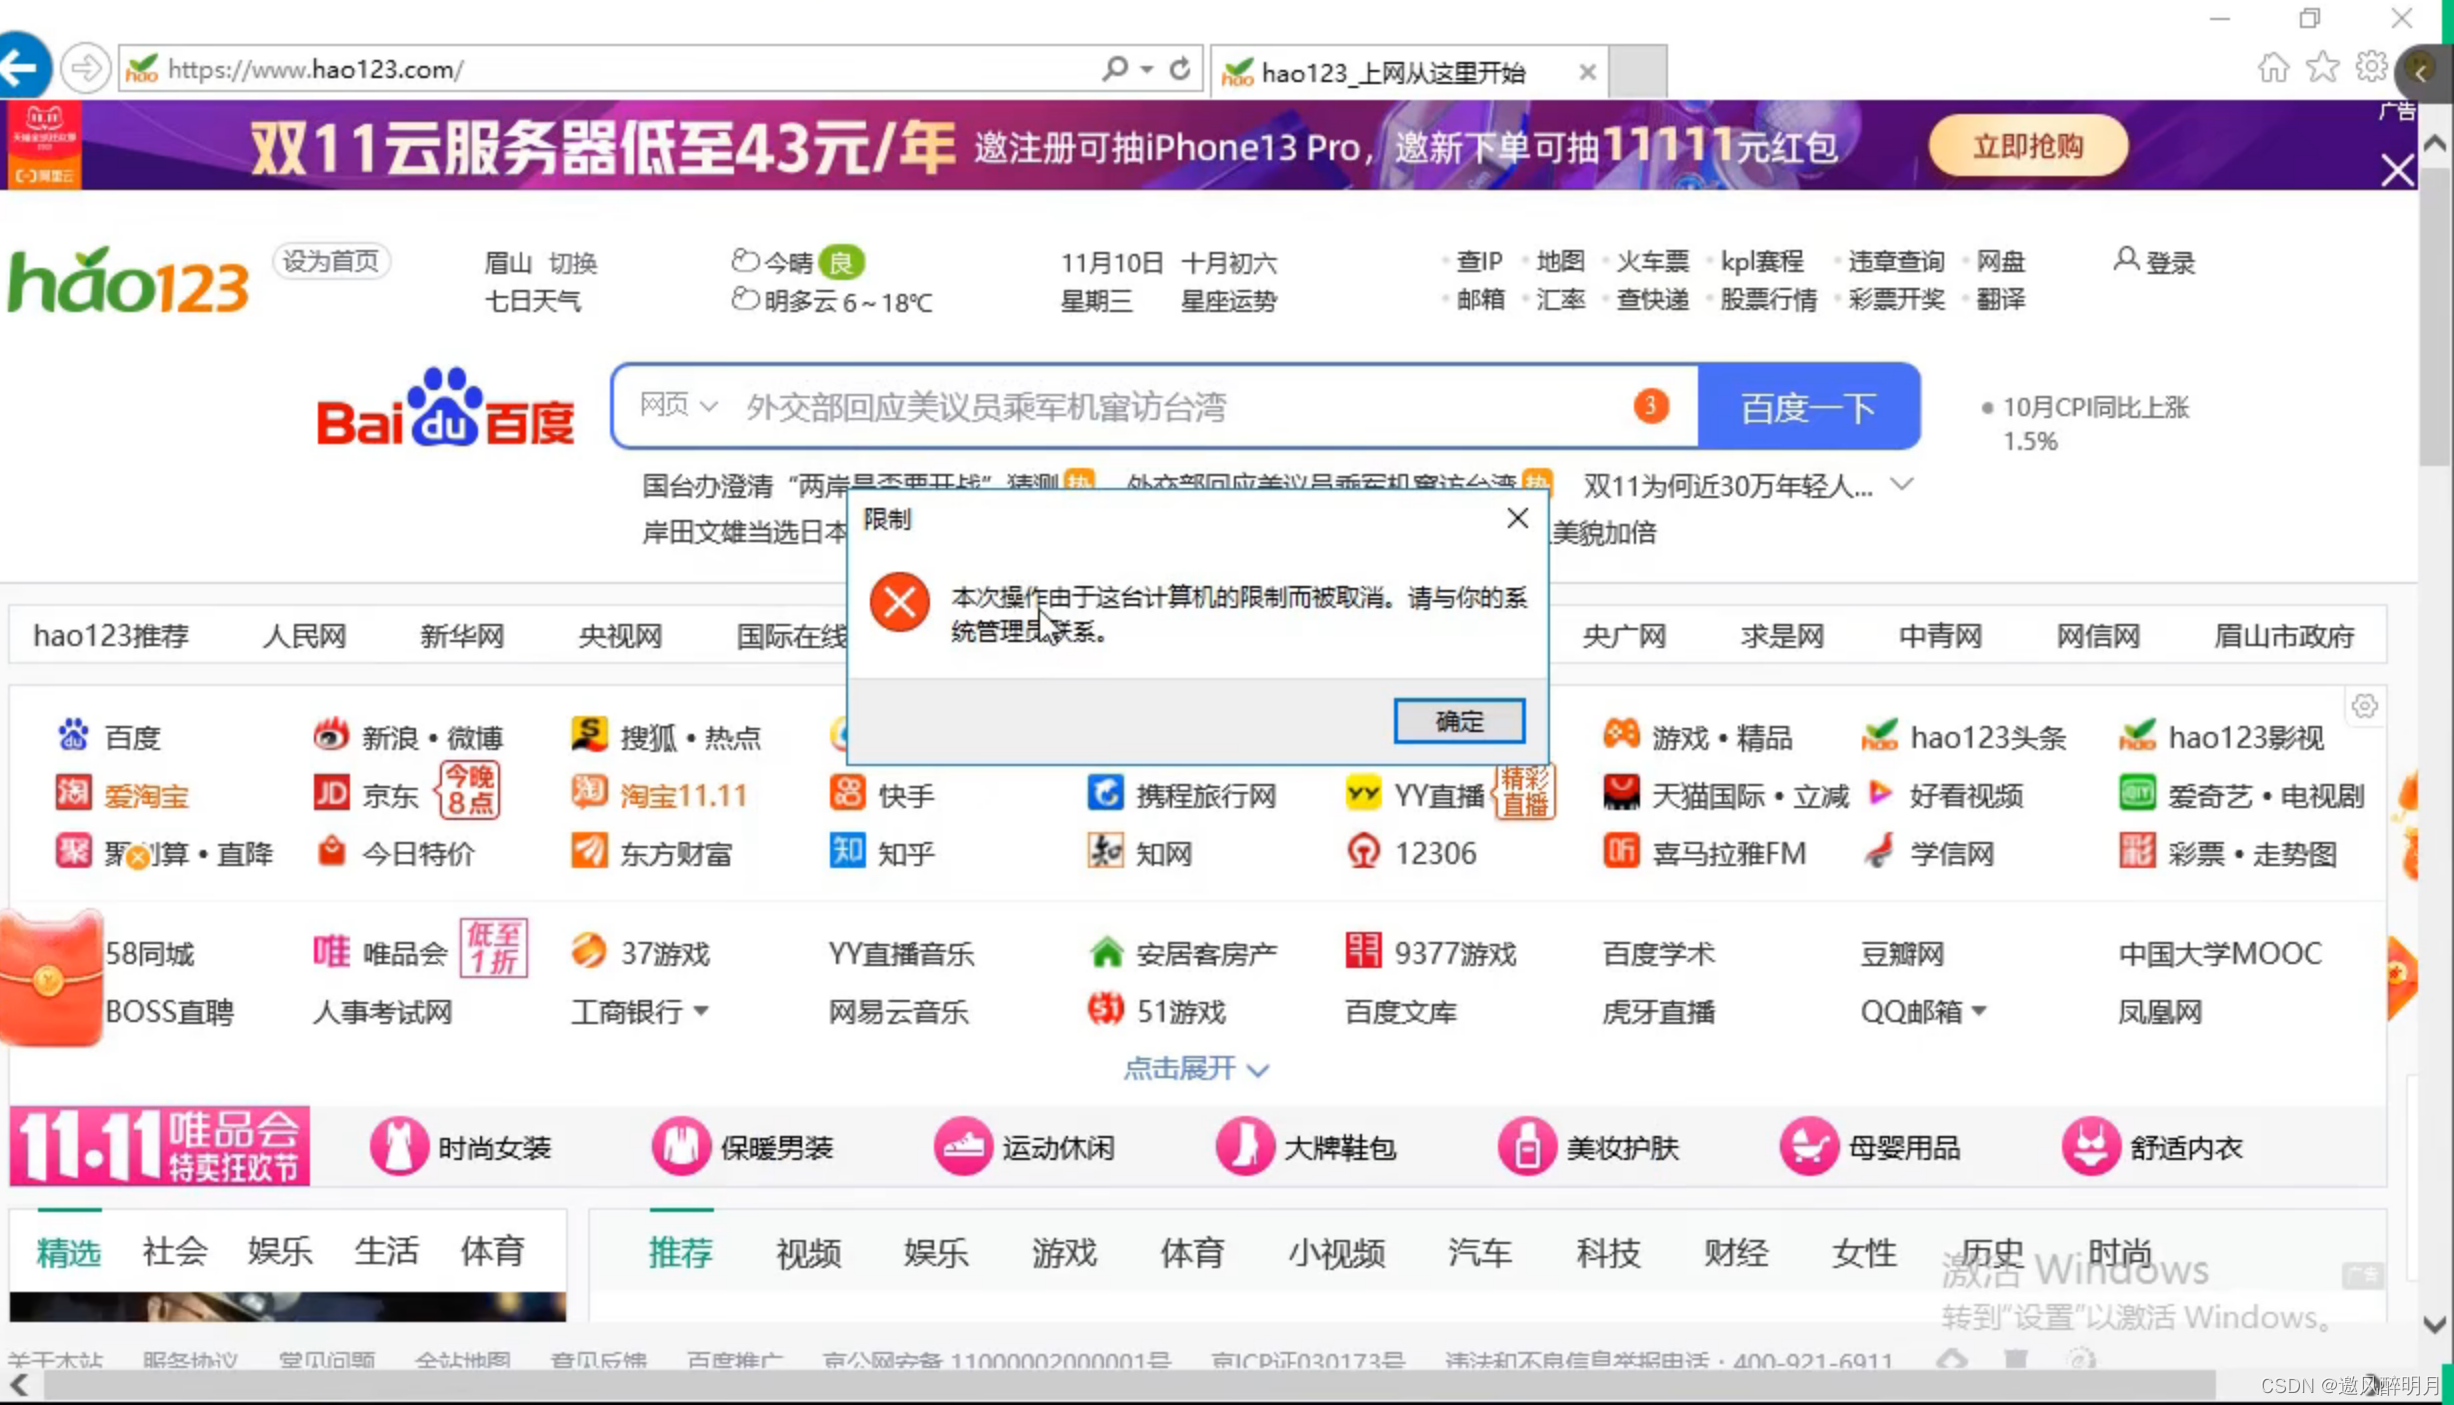
Task: Open 星座运势 link
Action: point(1228,301)
